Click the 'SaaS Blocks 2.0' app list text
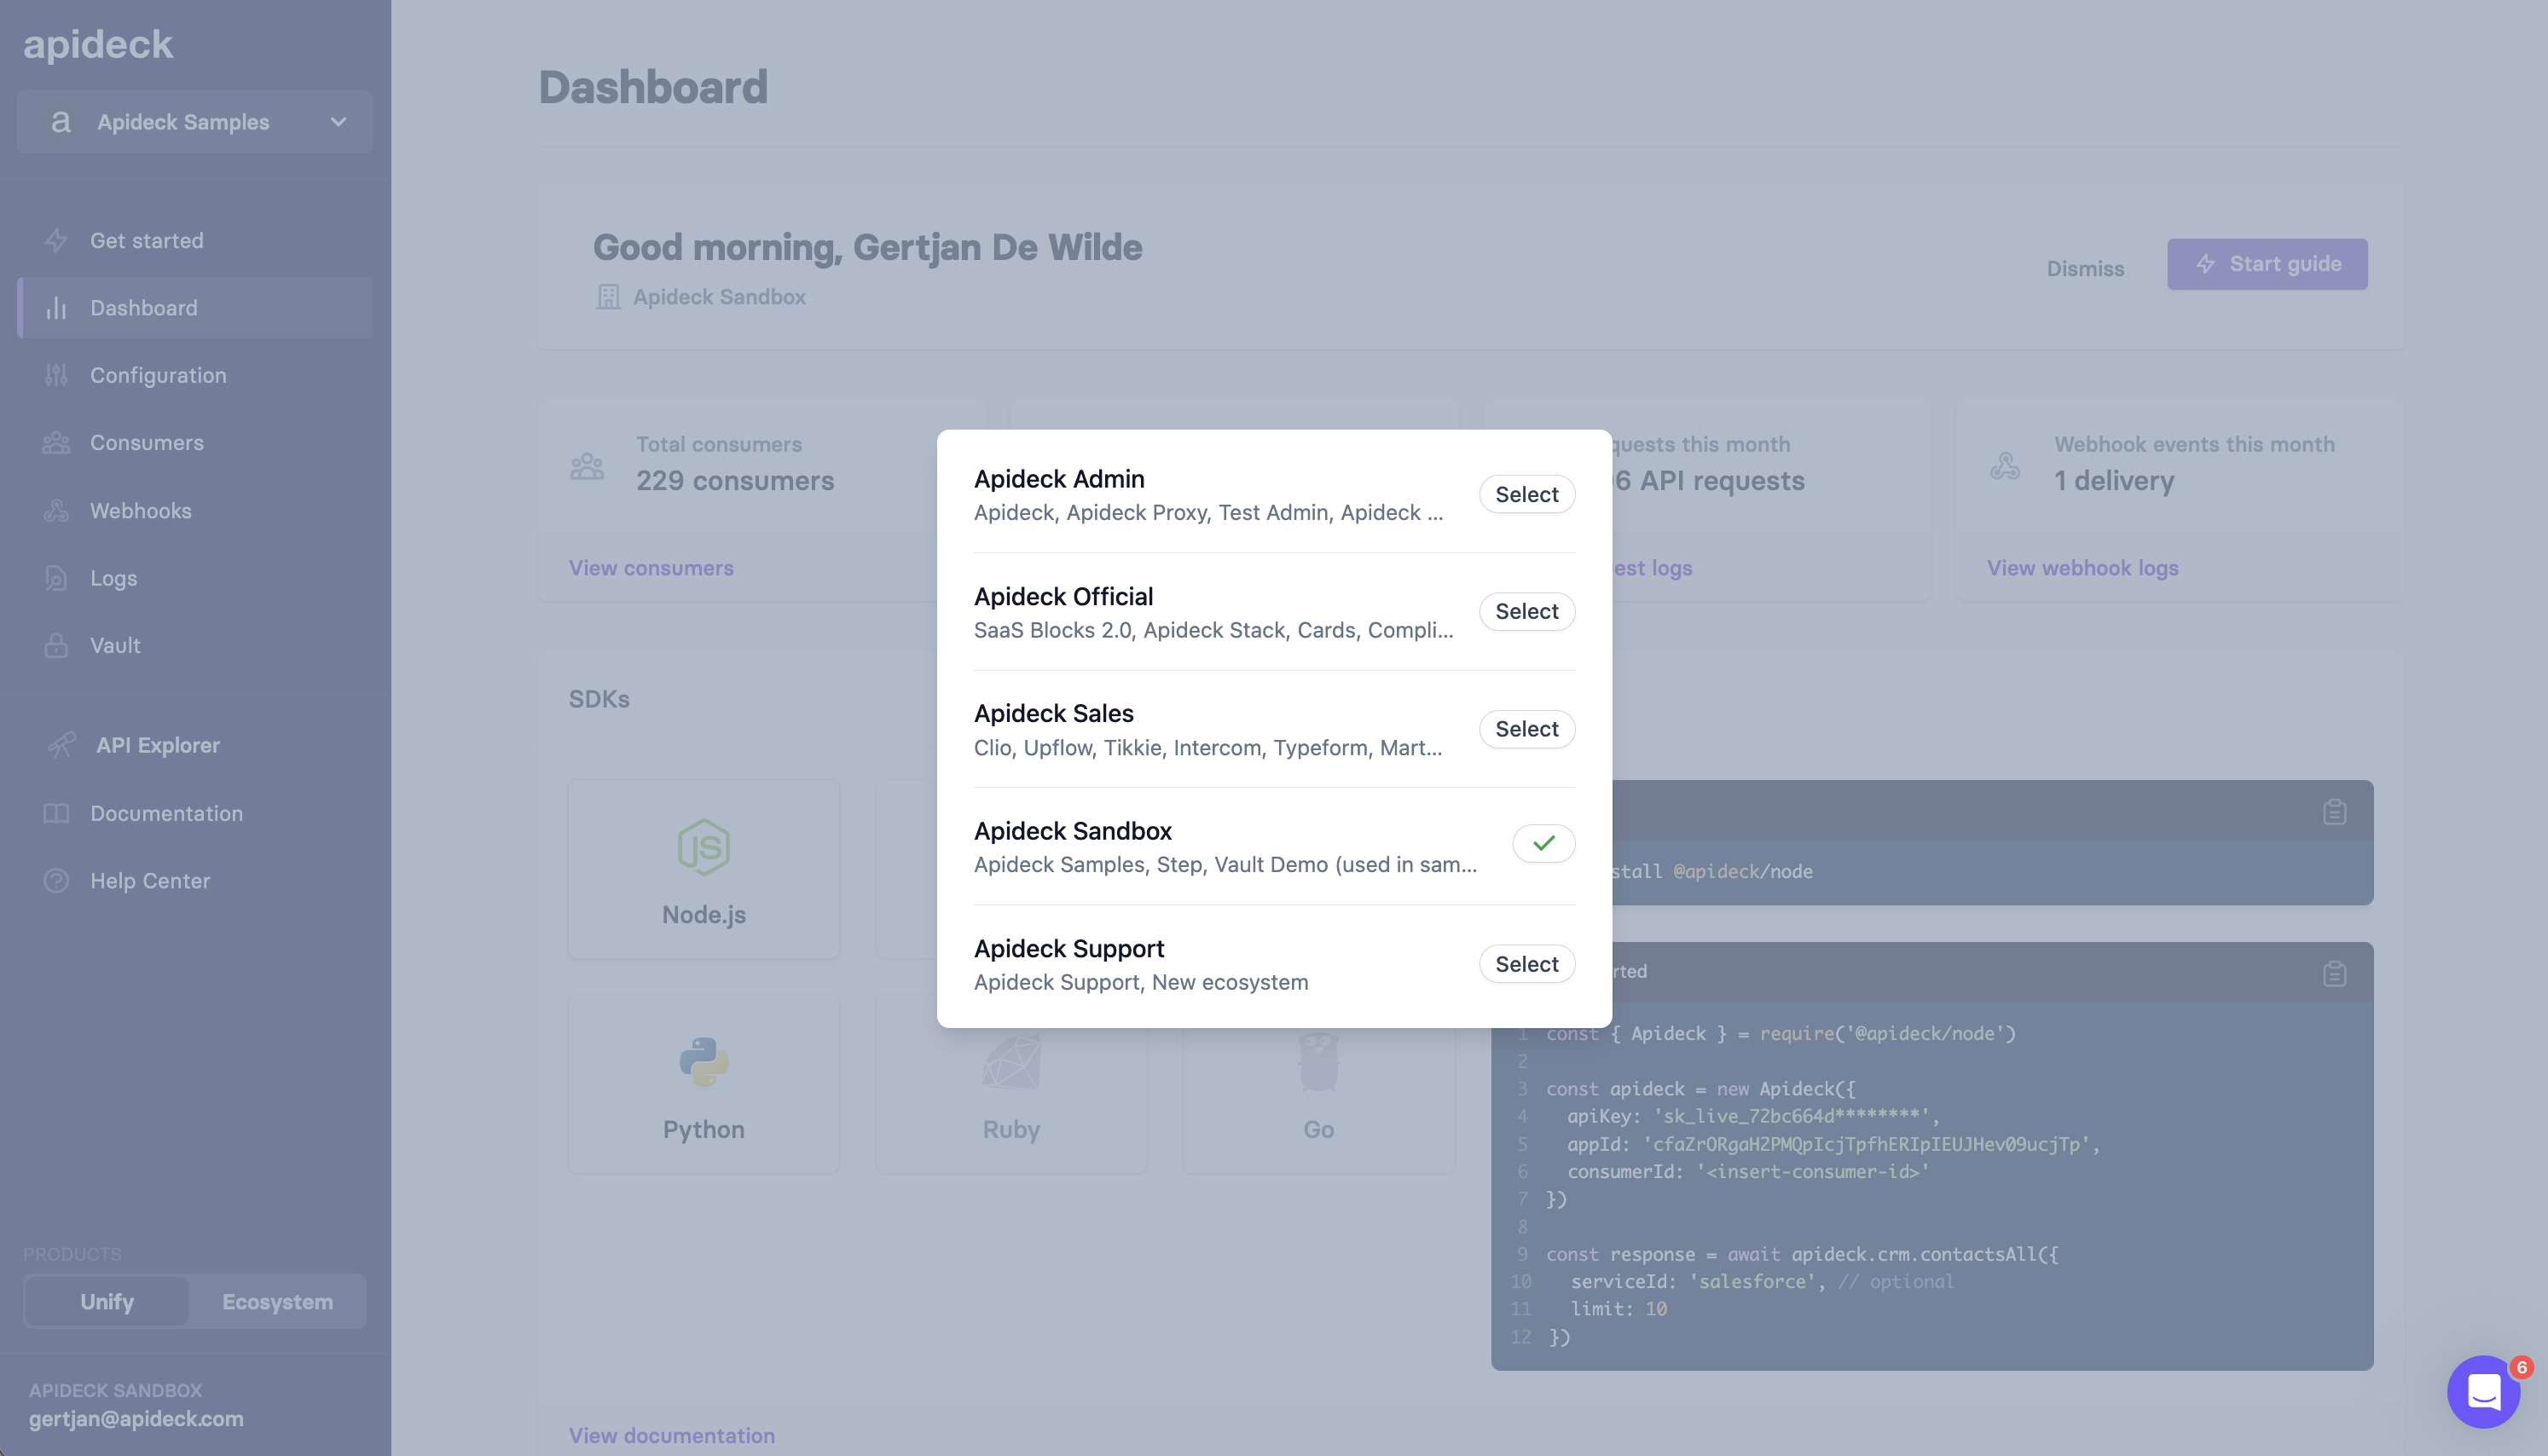 (1213, 630)
